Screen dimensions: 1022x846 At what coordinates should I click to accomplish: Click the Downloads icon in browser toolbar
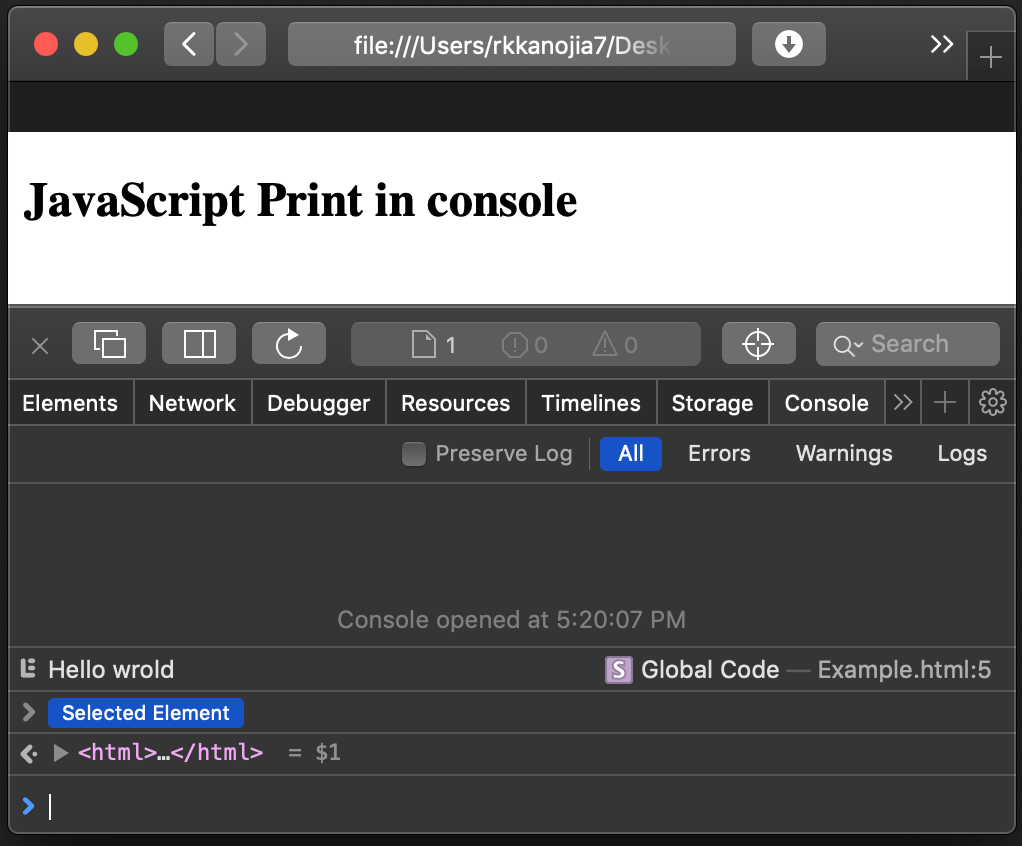coord(788,43)
